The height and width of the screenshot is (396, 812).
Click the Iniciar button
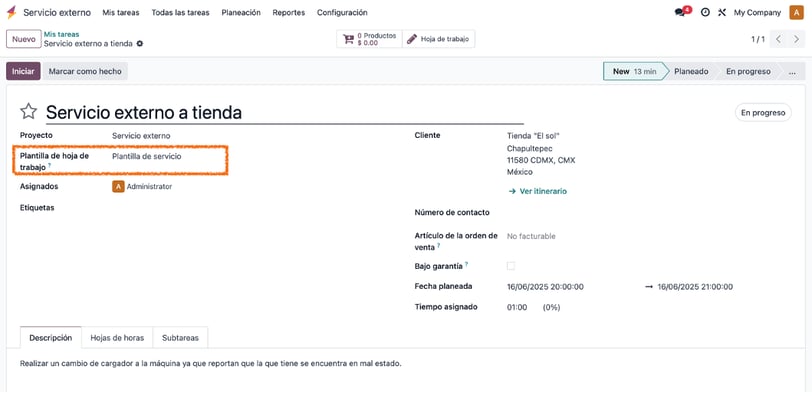(23, 71)
